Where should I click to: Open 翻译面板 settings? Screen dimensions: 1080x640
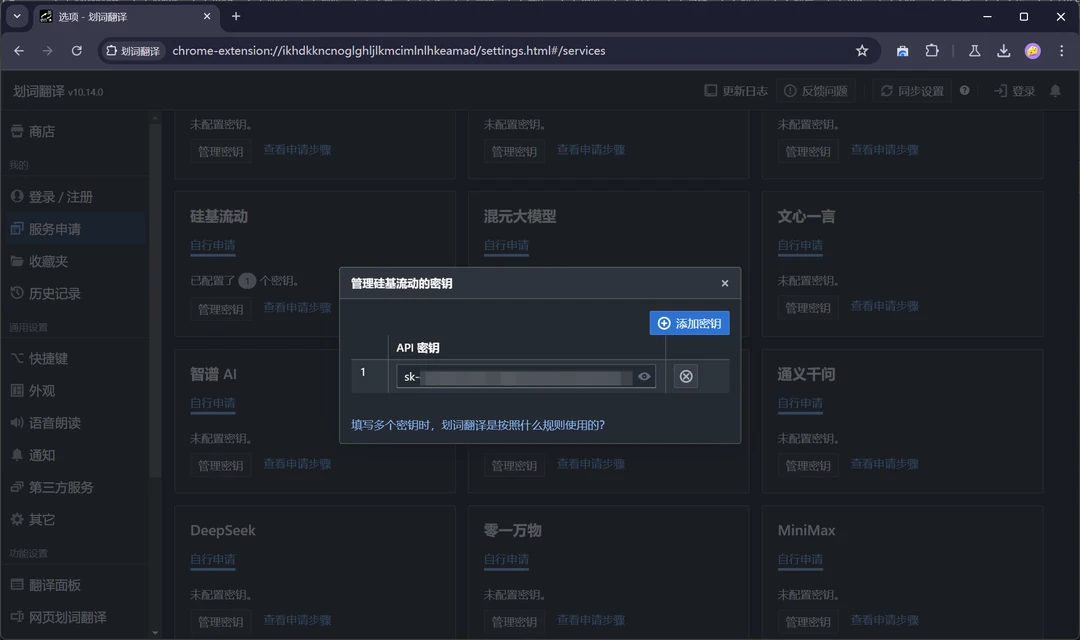(74, 585)
